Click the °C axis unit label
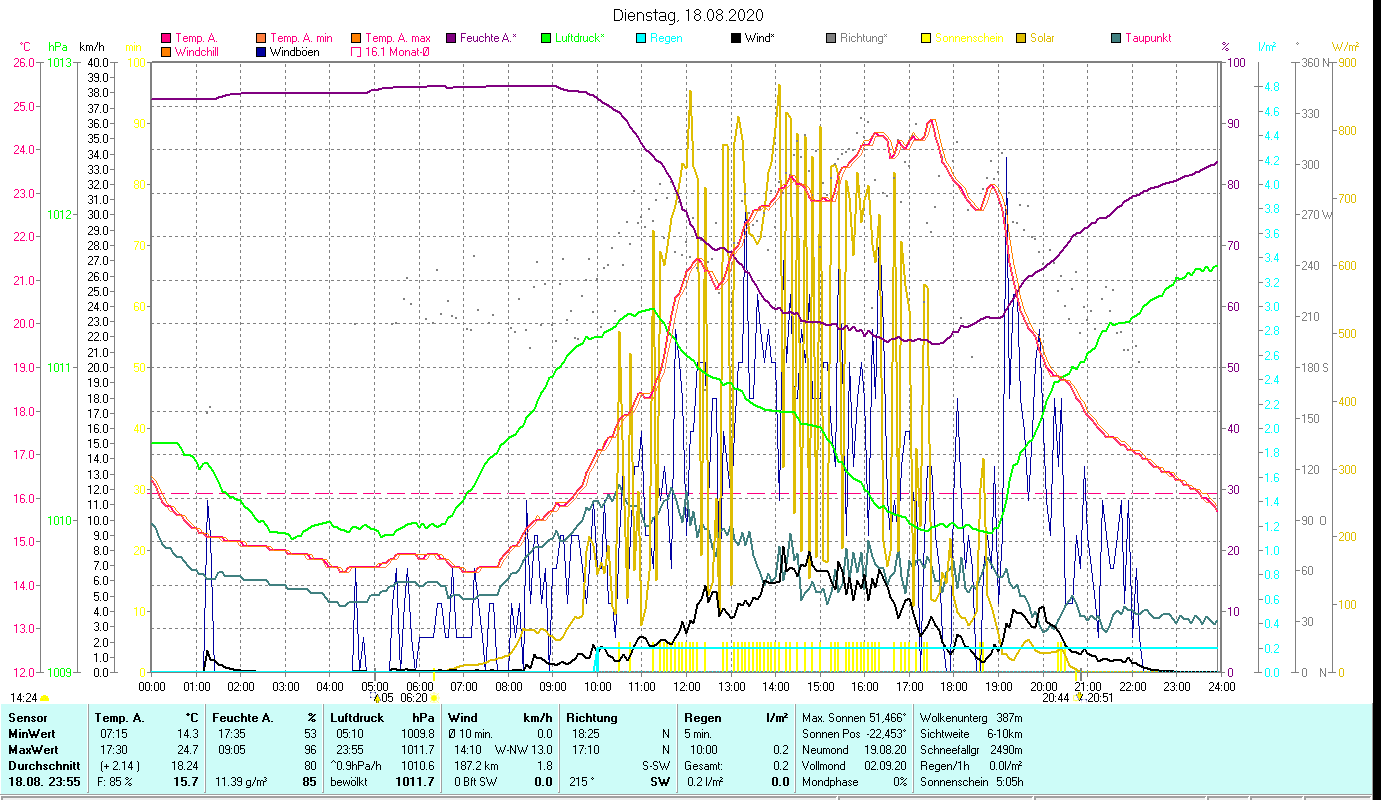 (x=26, y=47)
